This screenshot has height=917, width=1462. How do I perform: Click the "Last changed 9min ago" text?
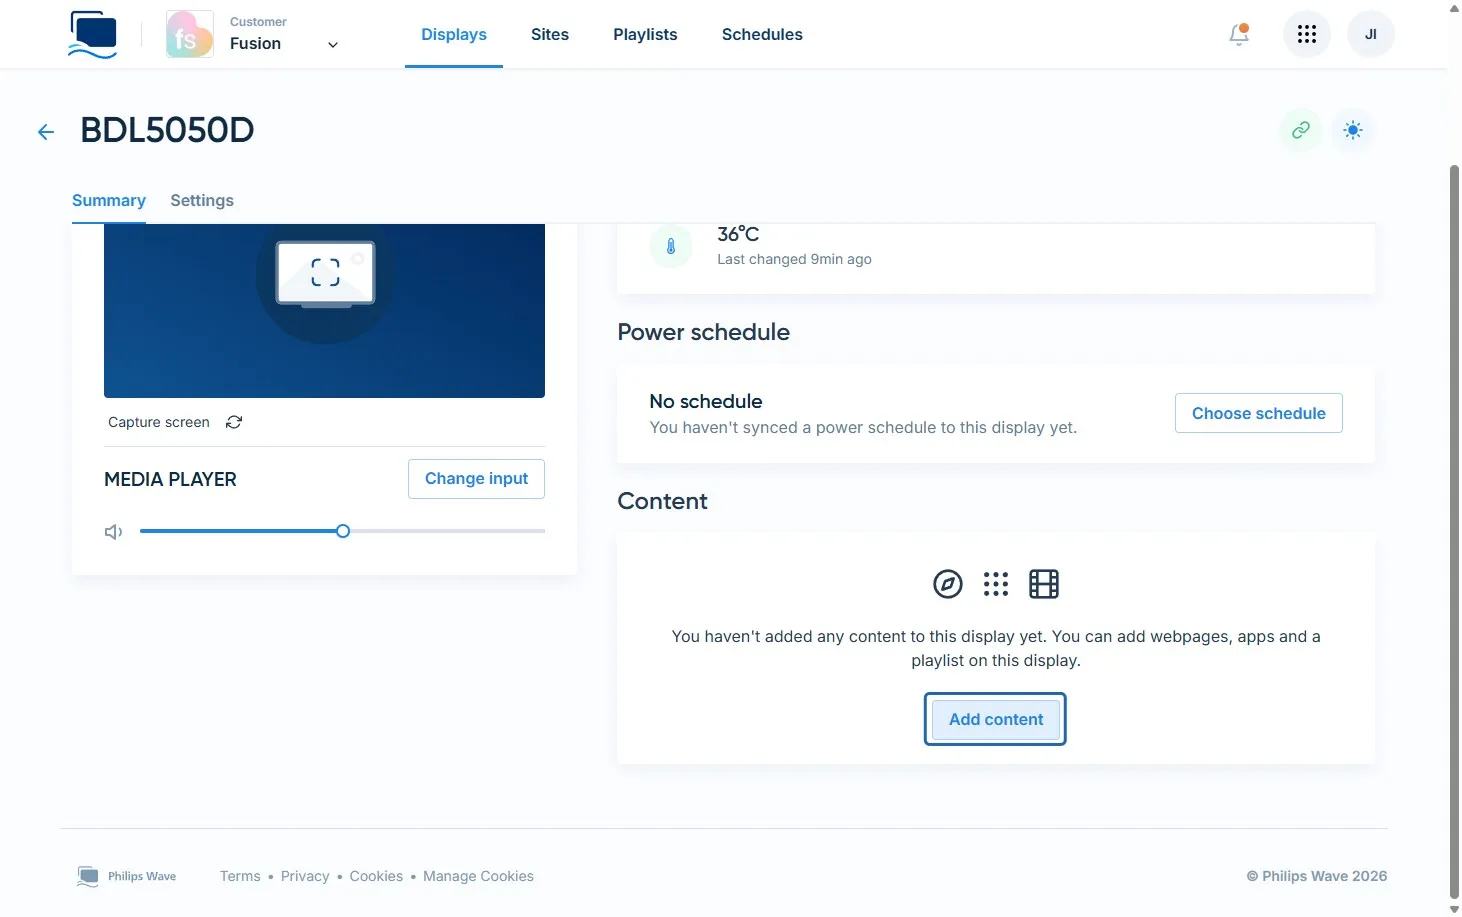794,259
